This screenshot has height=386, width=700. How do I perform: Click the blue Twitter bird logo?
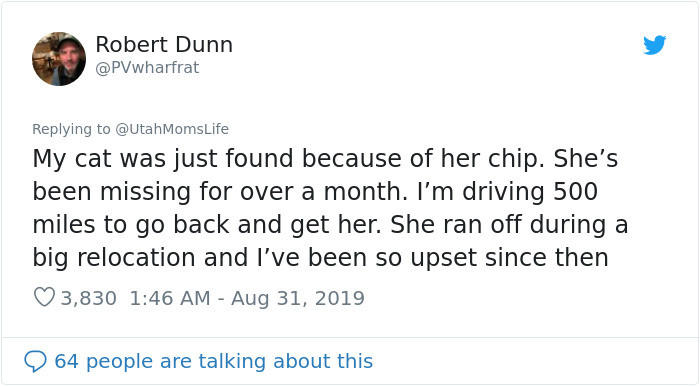point(654,45)
